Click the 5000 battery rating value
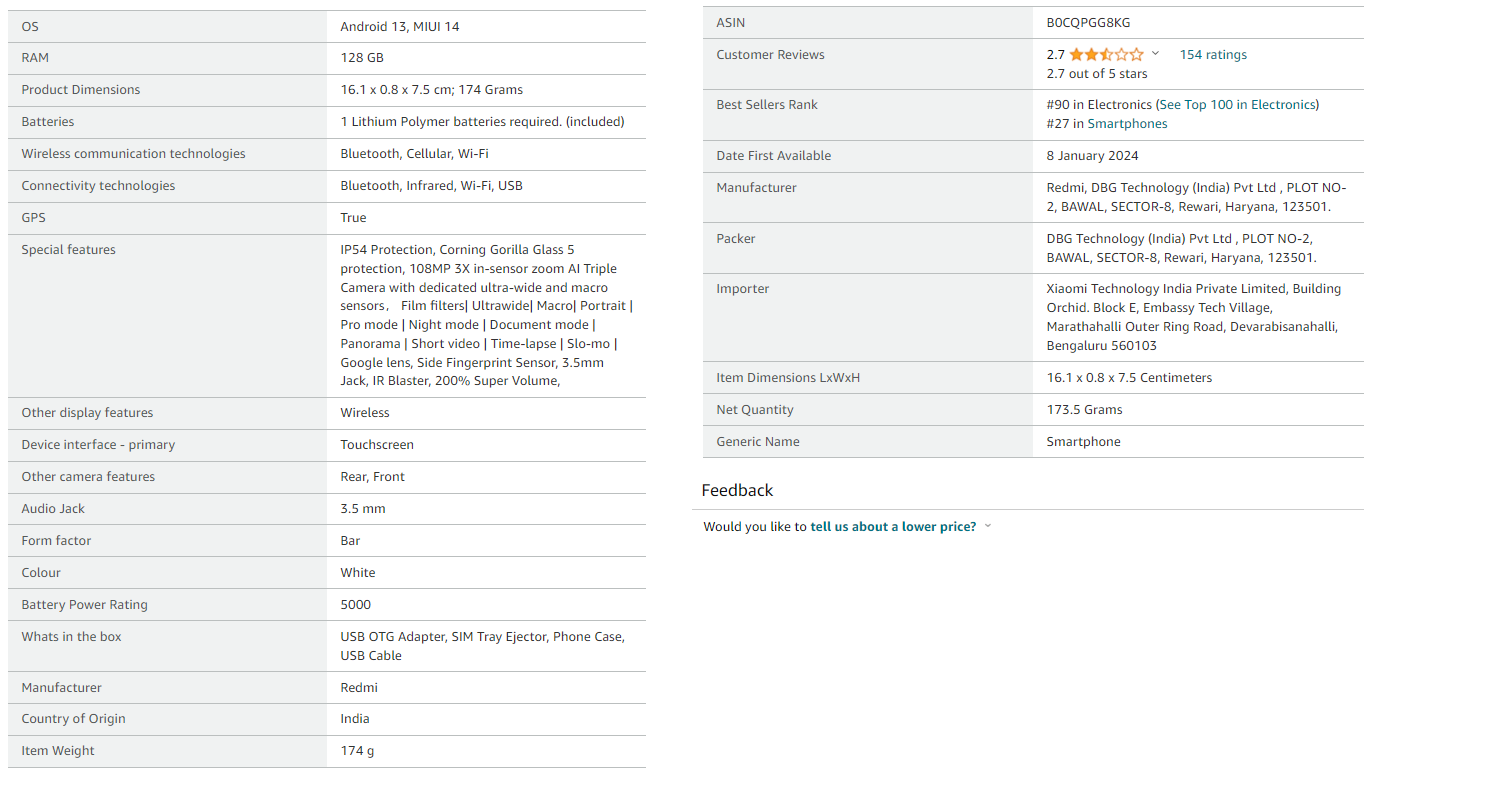 point(356,605)
